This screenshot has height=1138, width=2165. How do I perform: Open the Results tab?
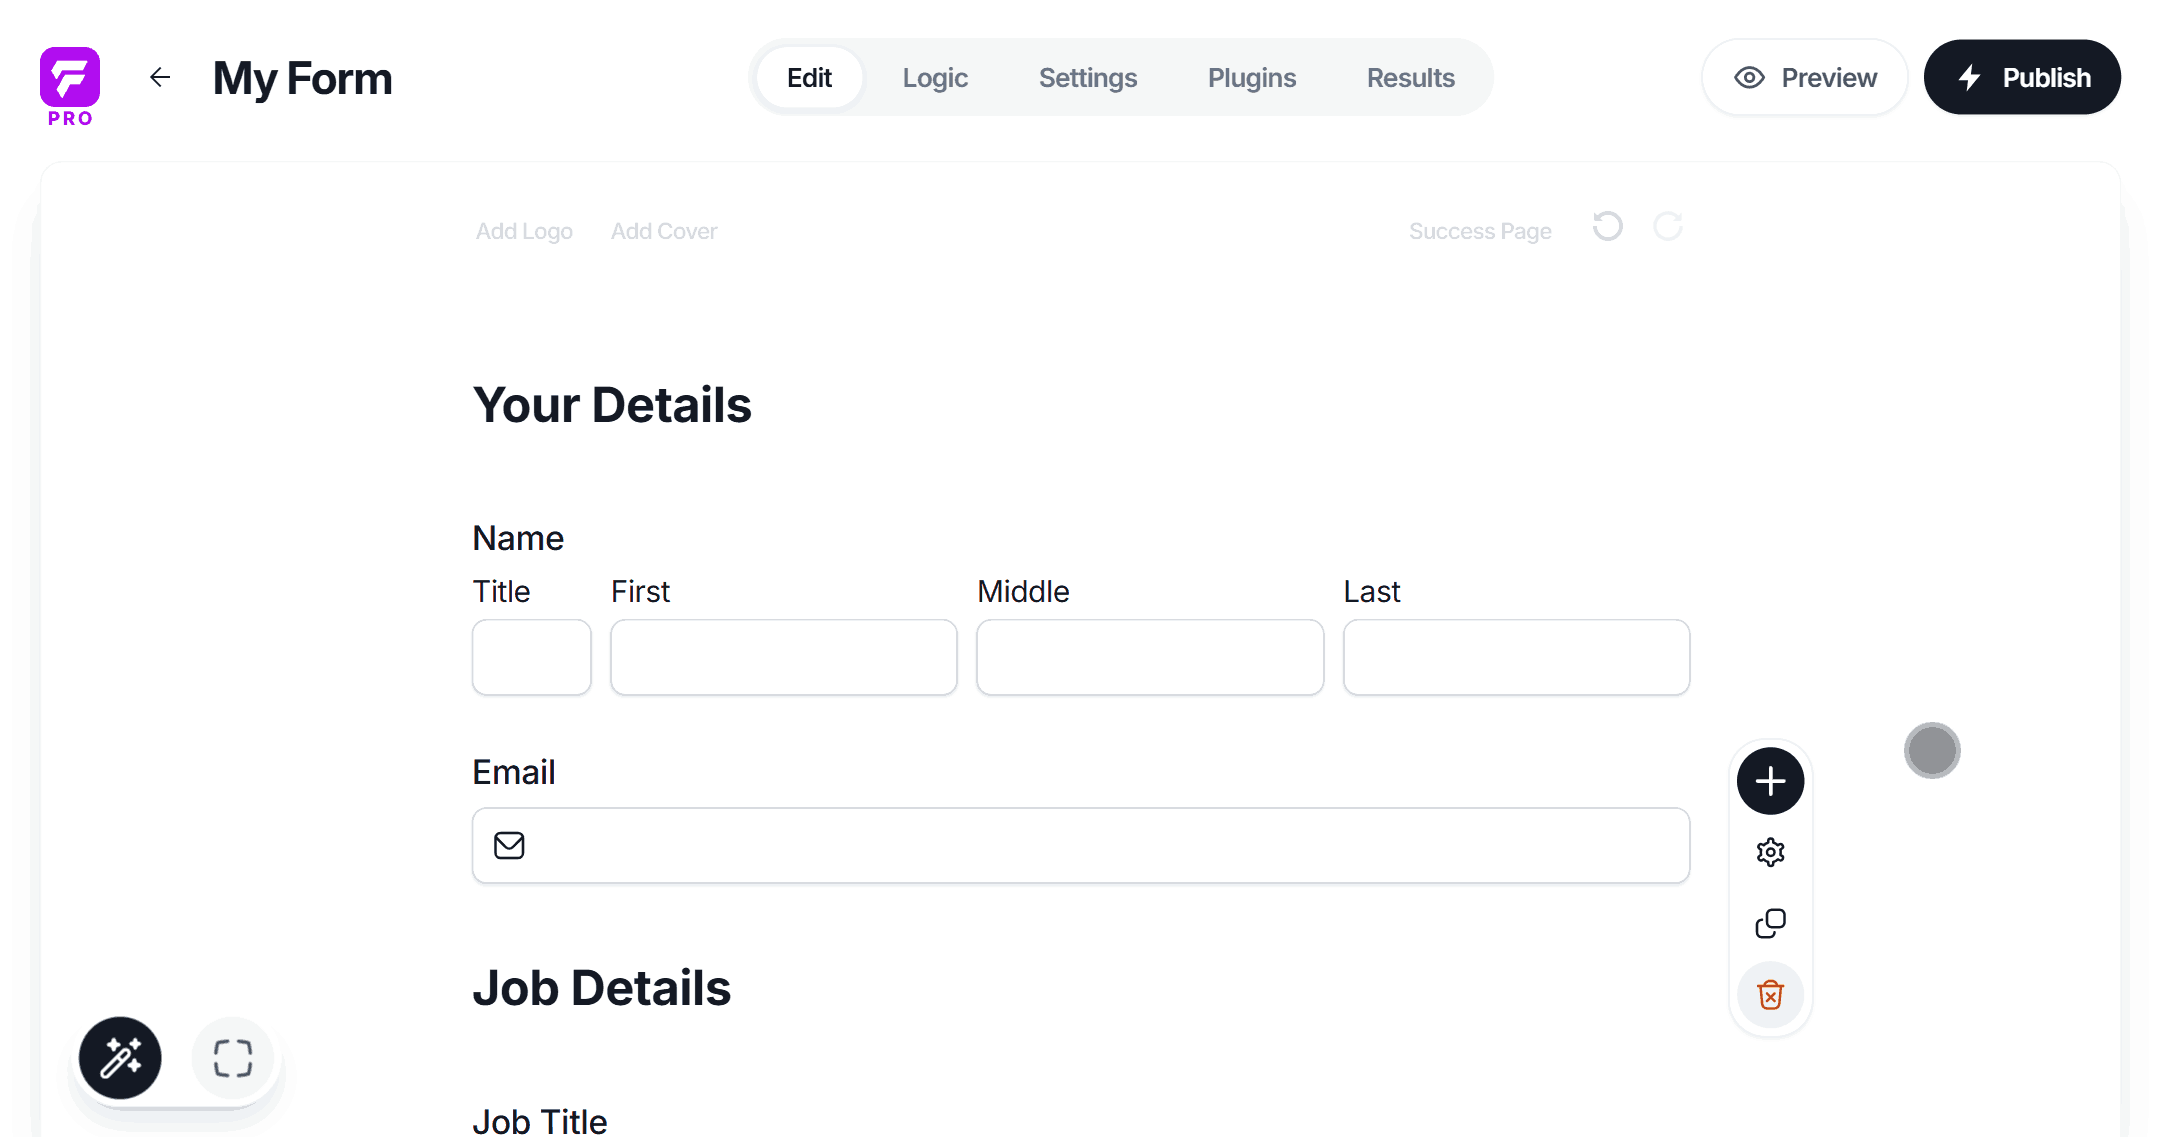(1411, 78)
